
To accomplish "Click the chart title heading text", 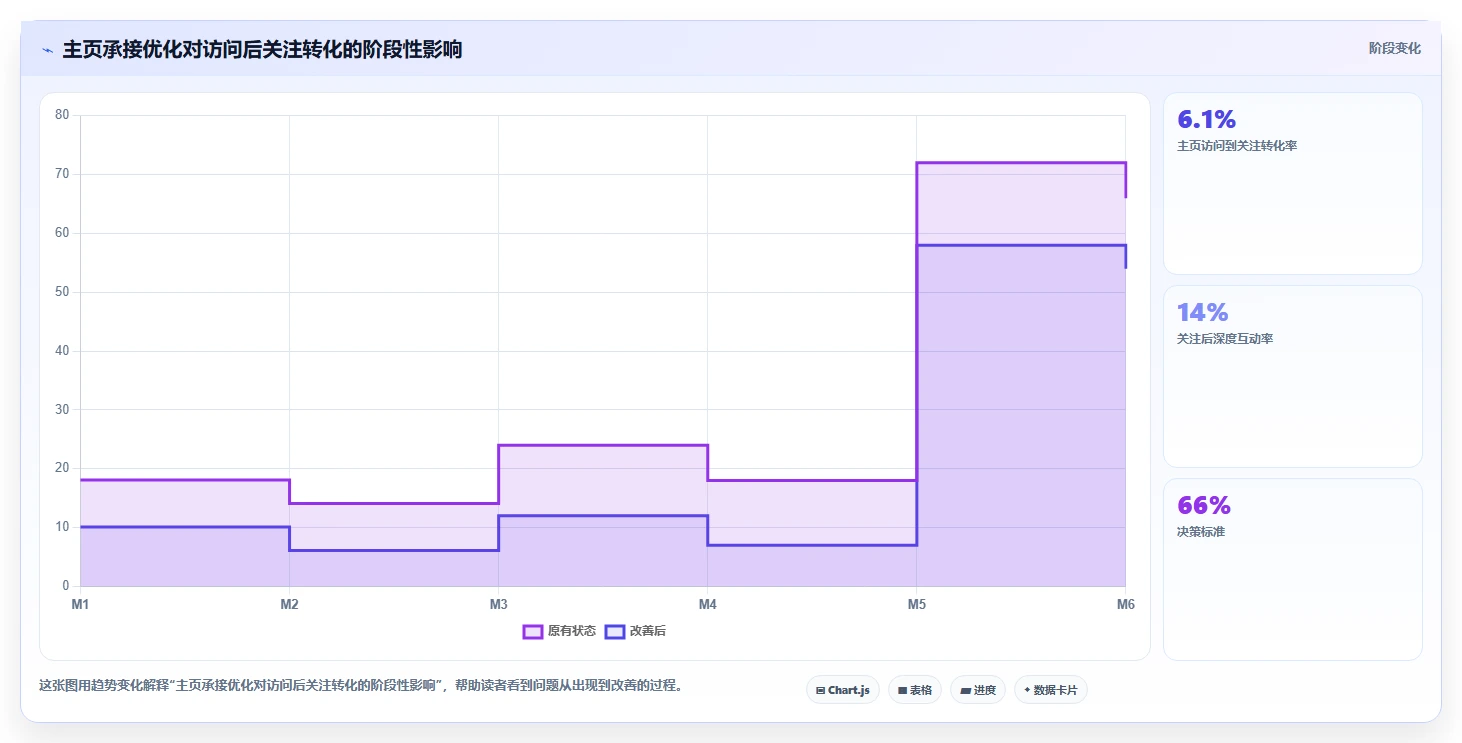I will point(262,49).
